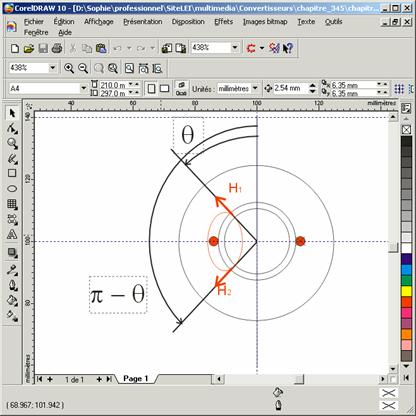Select the Zoom tool in toolbox
This screenshot has width=416, height=416.
(12, 143)
